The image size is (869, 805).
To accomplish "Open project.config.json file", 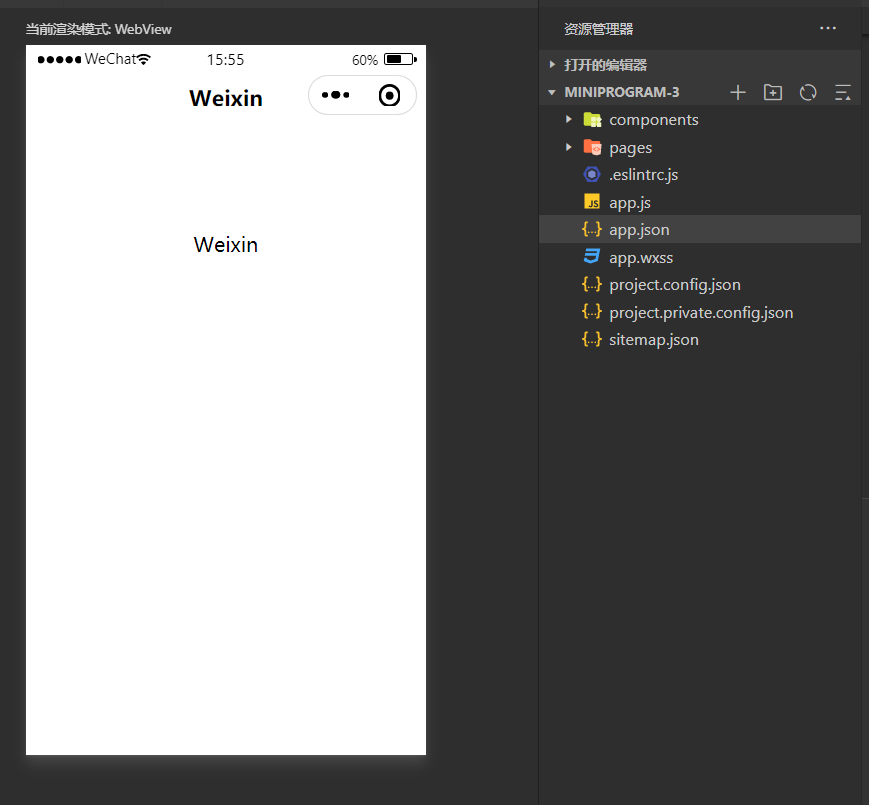I will [x=699, y=284].
